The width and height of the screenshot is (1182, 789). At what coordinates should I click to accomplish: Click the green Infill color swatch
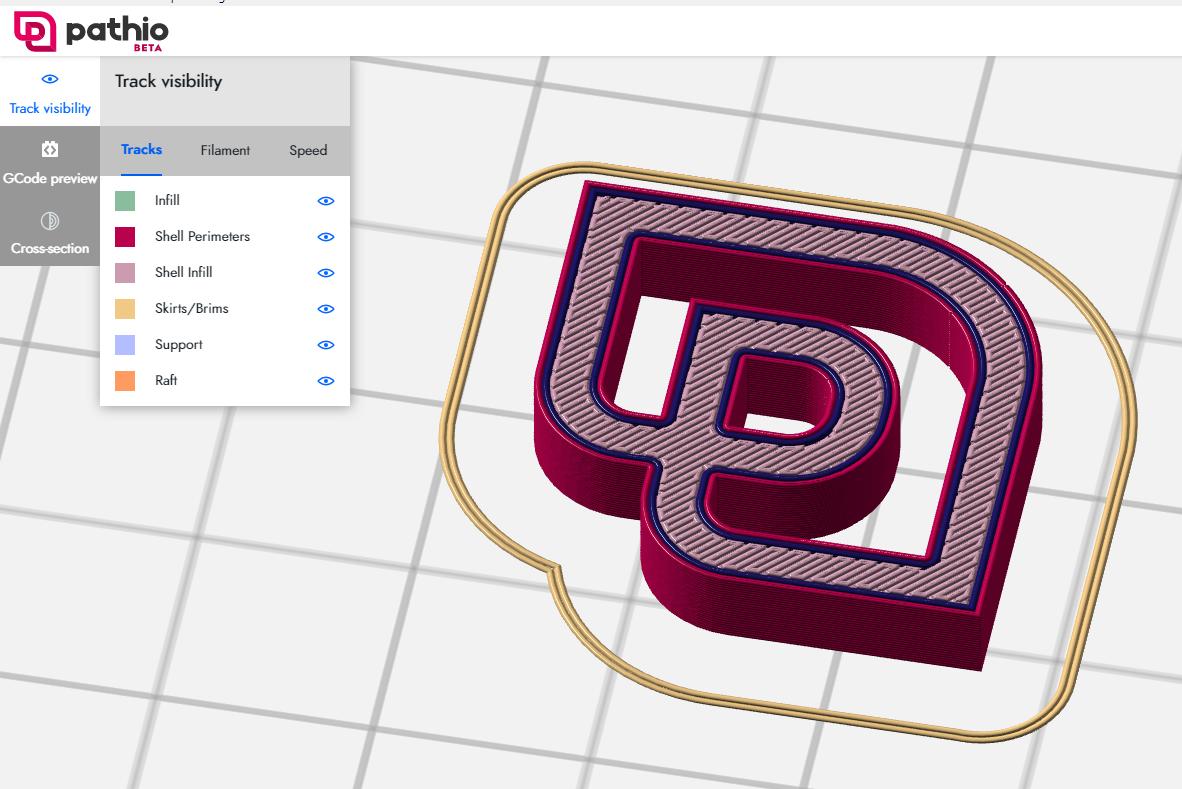[x=125, y=200]
